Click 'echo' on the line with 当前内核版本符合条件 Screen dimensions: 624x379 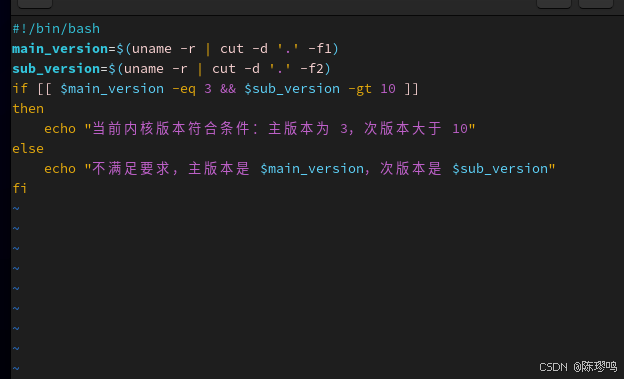60,129
